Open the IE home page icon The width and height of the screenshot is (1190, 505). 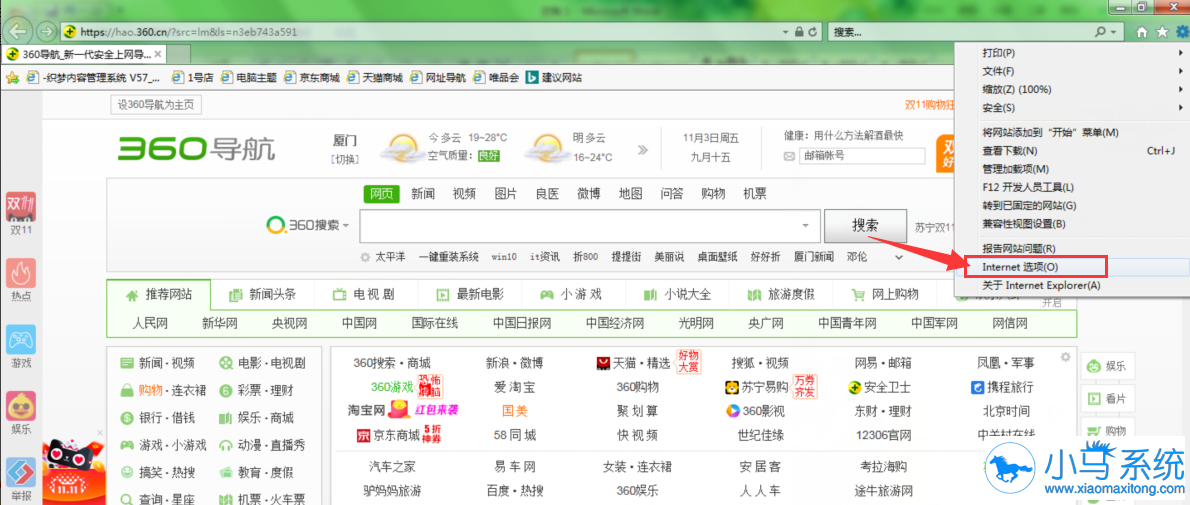tap(1141, 32)
